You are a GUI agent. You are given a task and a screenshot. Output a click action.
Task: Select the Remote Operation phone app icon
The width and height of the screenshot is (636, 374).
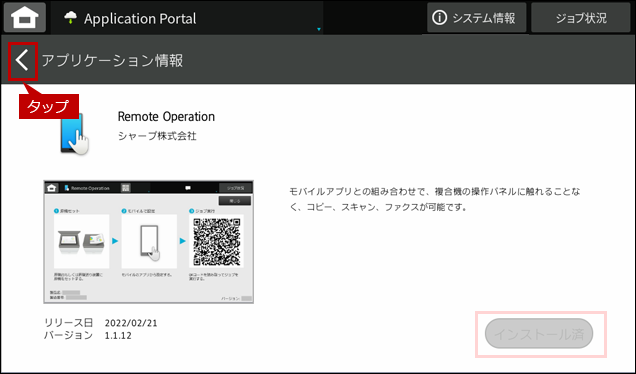74,133
